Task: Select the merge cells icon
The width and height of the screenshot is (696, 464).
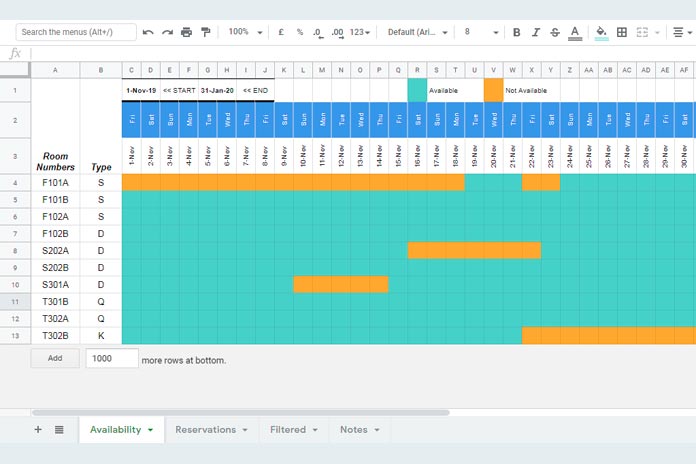Action: click(x=642, y=32)
